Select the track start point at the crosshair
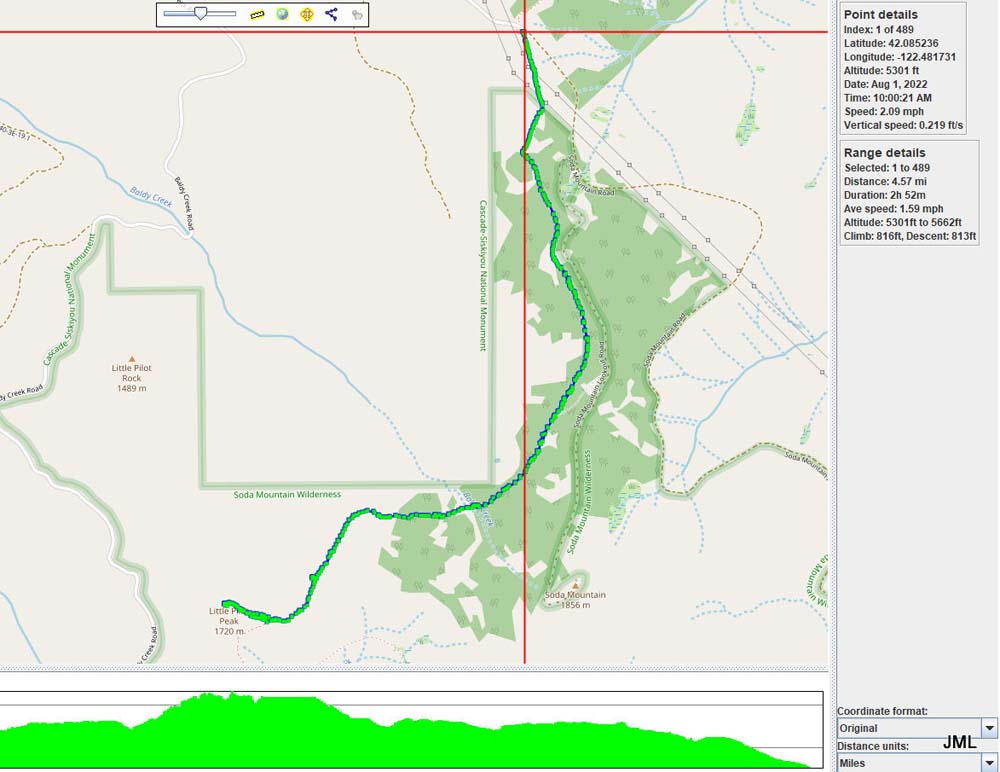 524,33
